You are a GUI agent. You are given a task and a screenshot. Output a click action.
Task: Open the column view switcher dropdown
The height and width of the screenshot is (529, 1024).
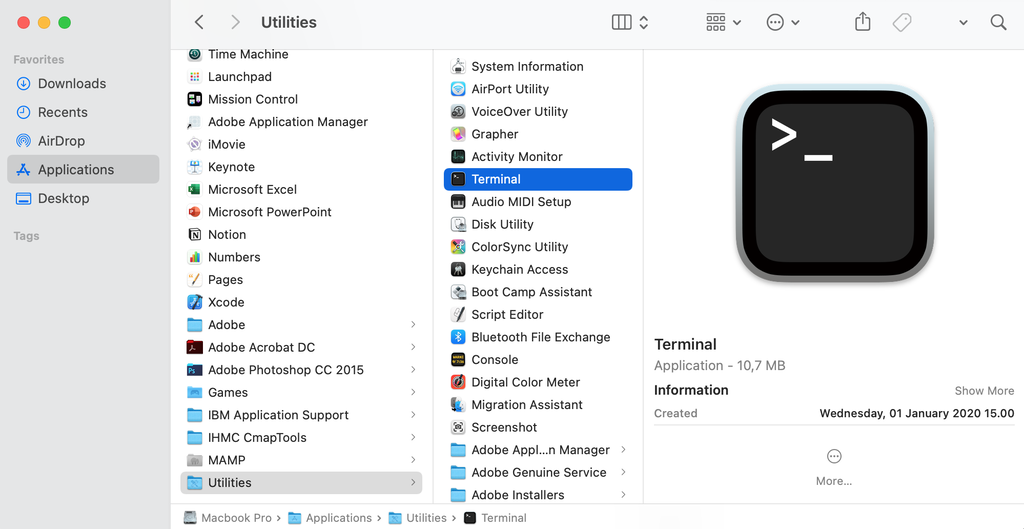tap(630, 22)
